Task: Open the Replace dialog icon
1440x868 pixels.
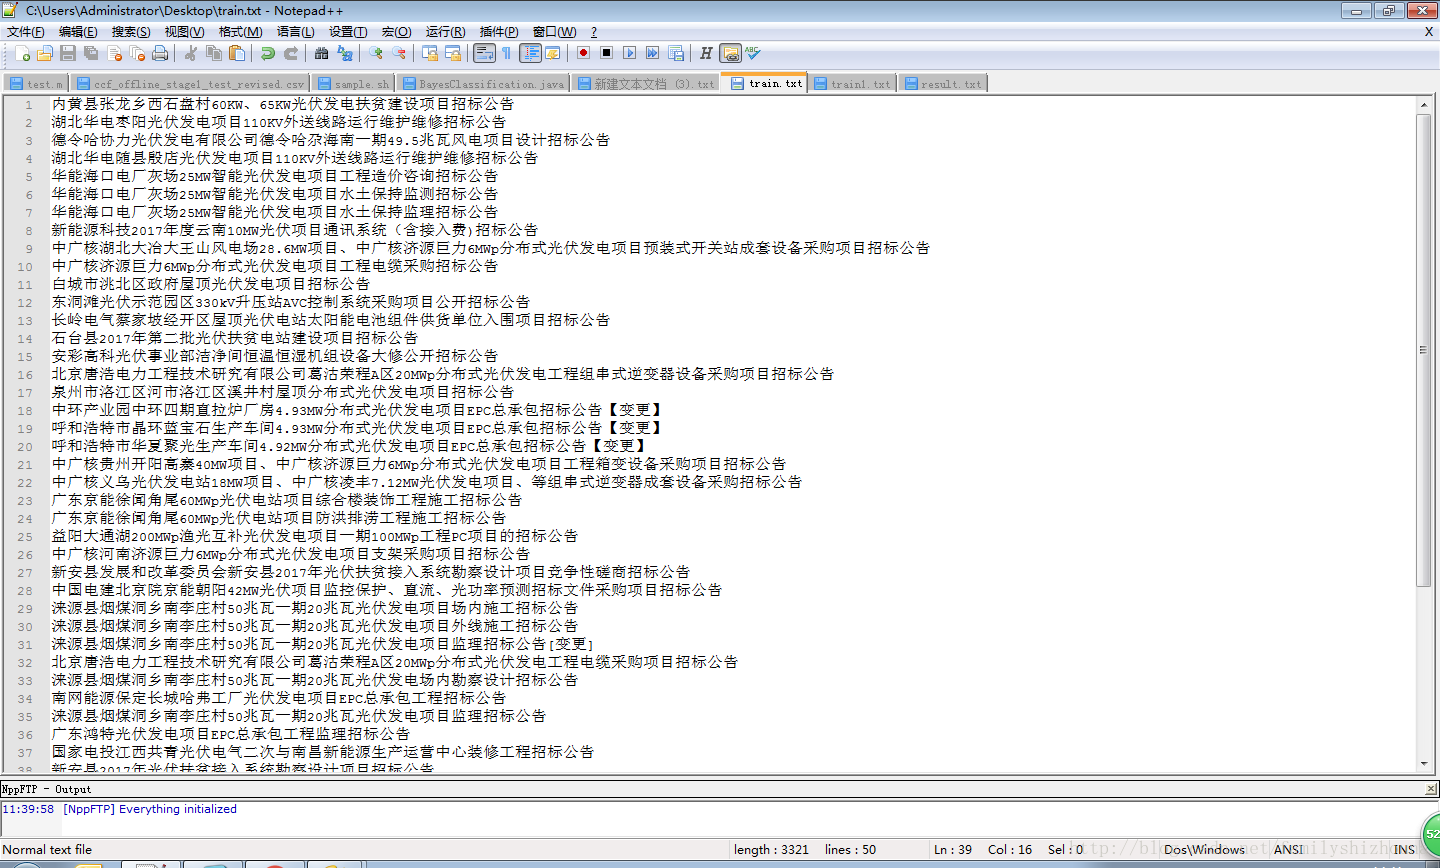Action: tap(345, 53)
